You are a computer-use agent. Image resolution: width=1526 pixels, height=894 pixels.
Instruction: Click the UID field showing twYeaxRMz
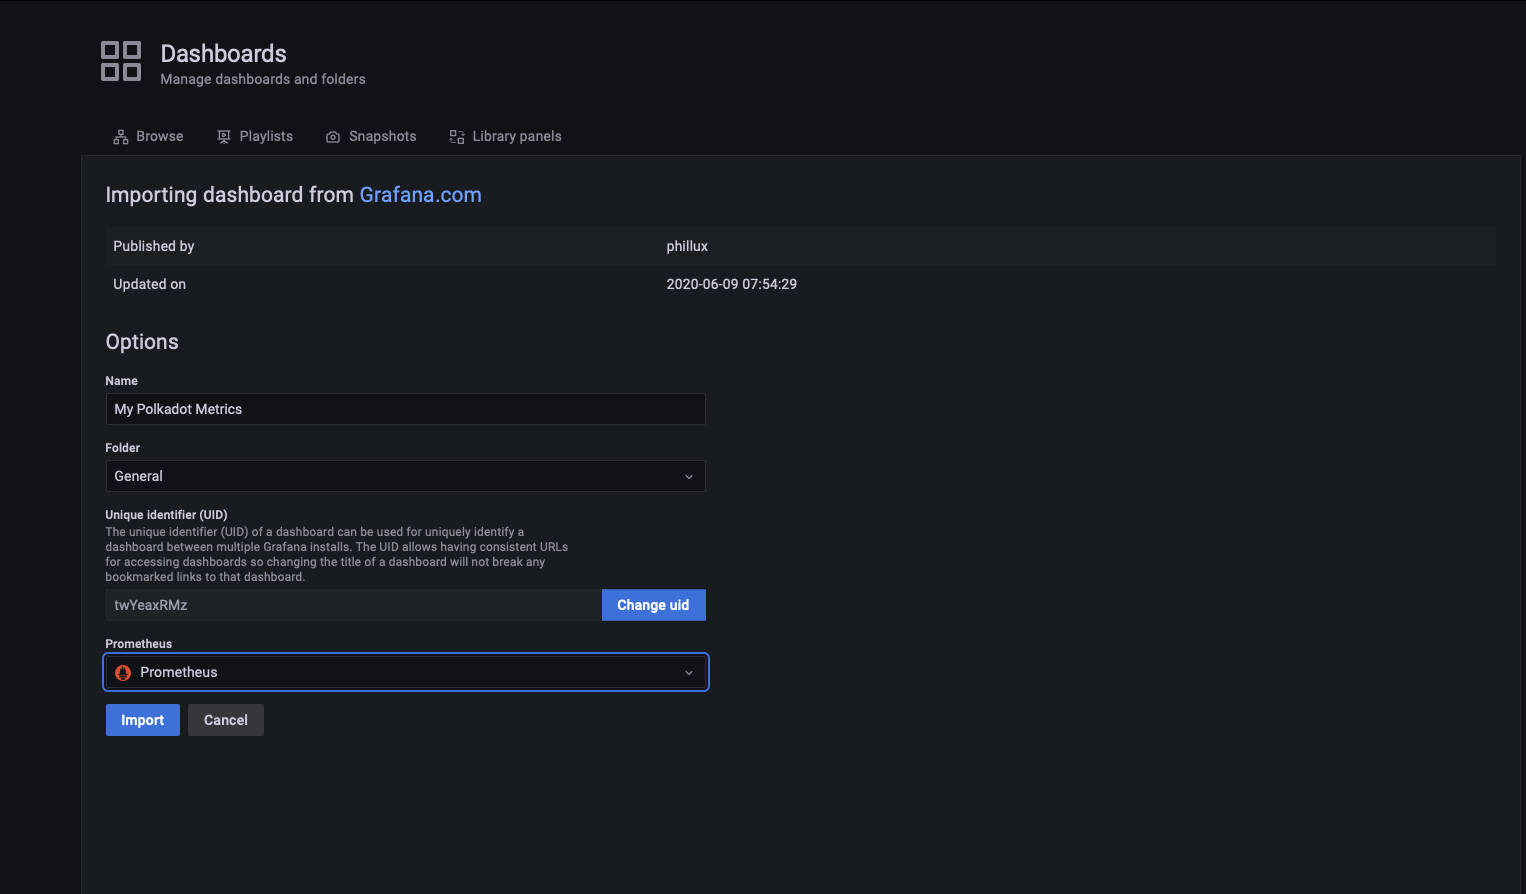coord(353,605)
